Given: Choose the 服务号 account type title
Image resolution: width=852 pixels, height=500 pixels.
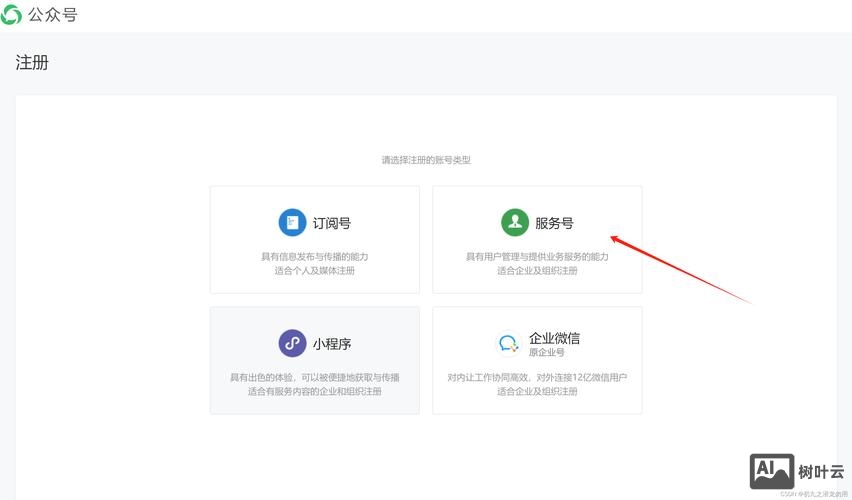Looking at the screenshot, I should tap(554, 224).
